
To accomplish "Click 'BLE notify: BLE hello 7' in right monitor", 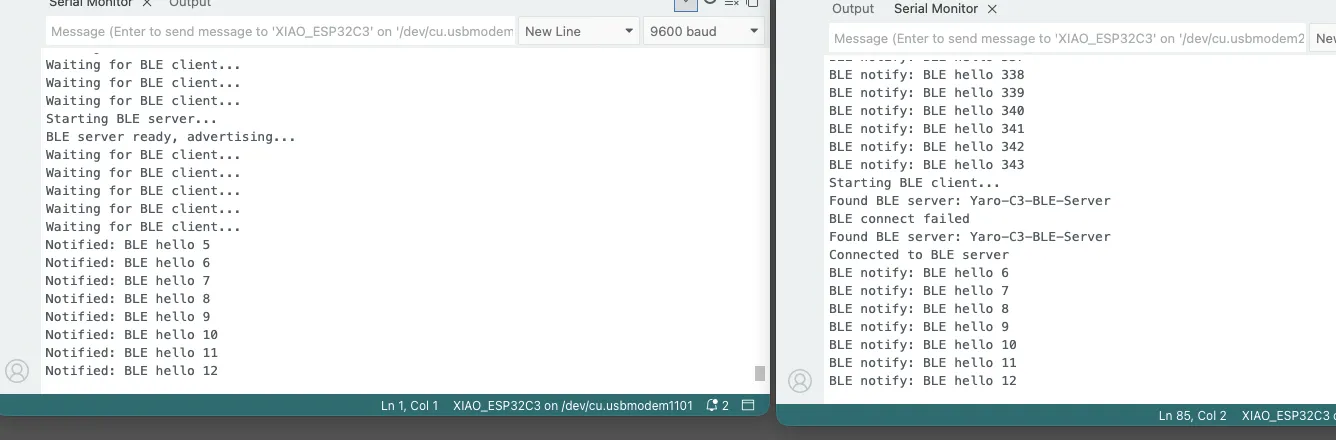I will (919, 291).
